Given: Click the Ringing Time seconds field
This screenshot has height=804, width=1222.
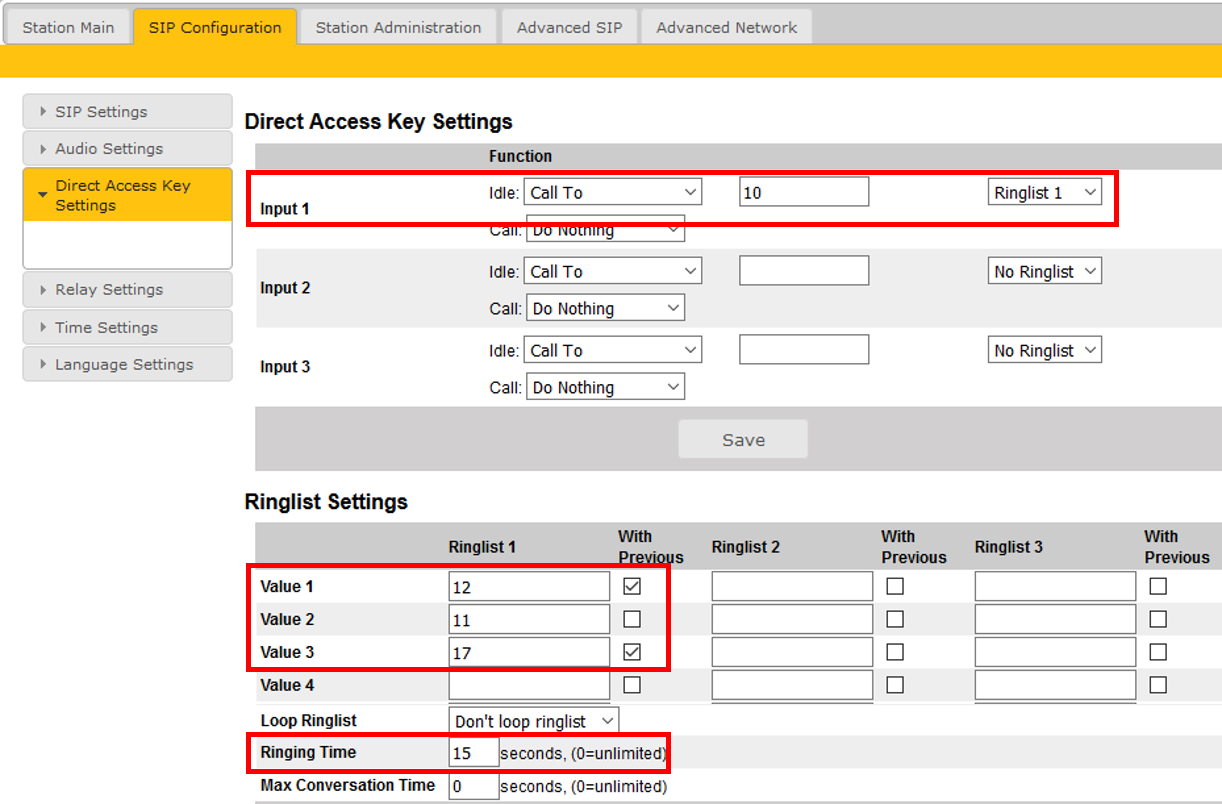Looking at the screenshot, I should point(473,753).
